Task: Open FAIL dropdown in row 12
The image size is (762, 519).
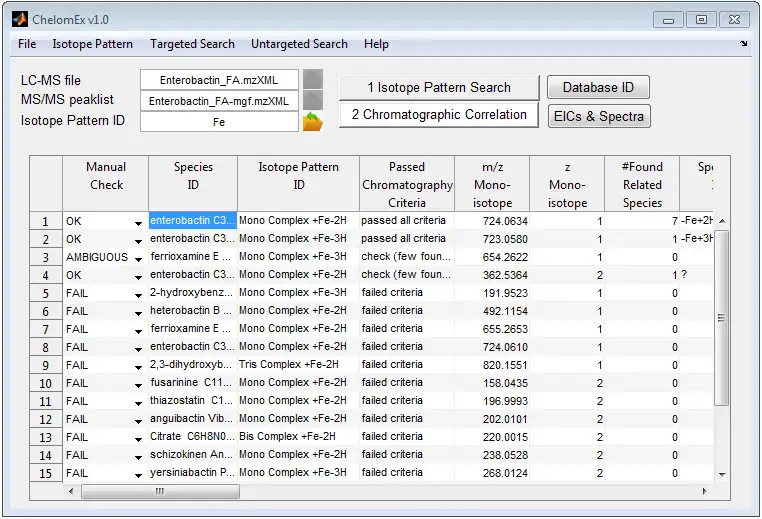Action: [139, 421]
